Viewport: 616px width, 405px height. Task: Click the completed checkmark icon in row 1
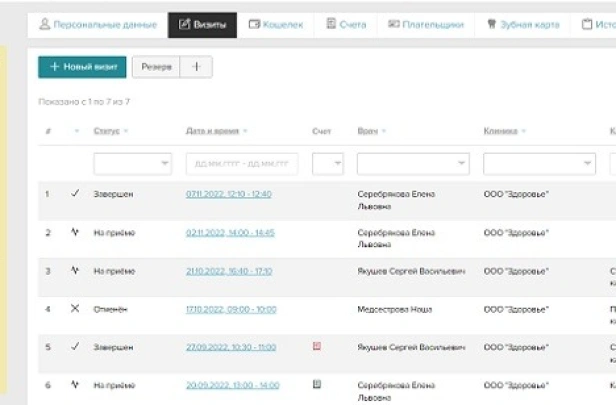tap(75, 194)
